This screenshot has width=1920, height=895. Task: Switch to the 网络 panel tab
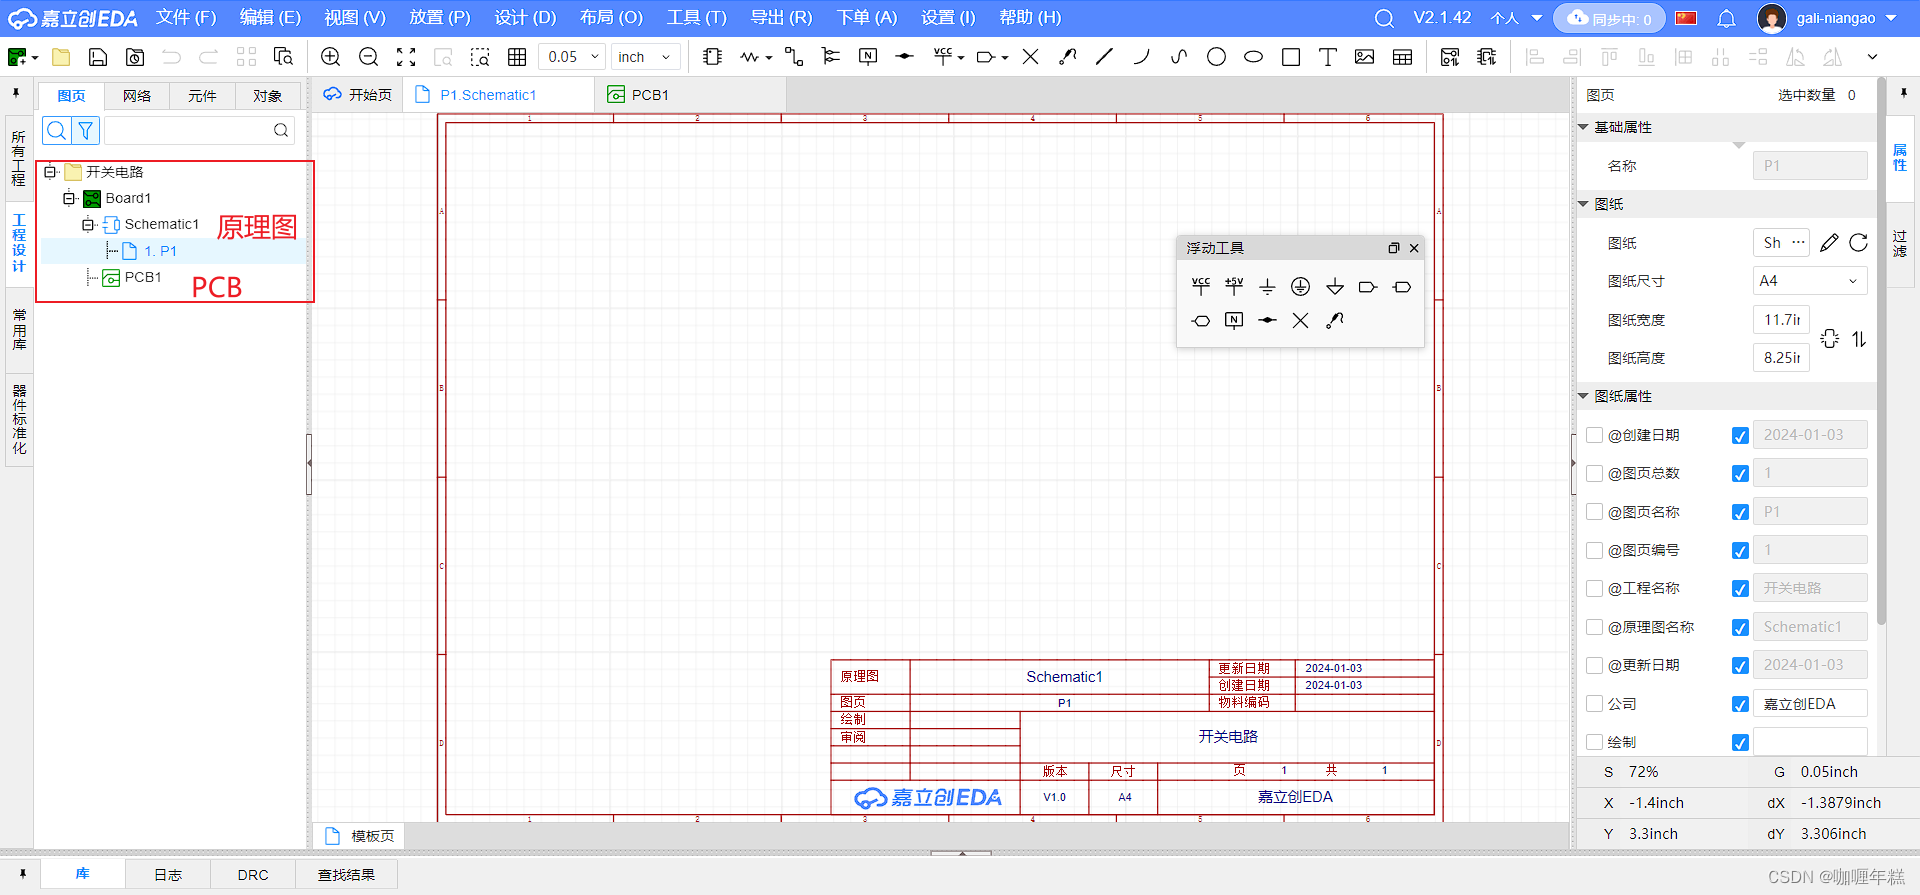coord(137,96)
